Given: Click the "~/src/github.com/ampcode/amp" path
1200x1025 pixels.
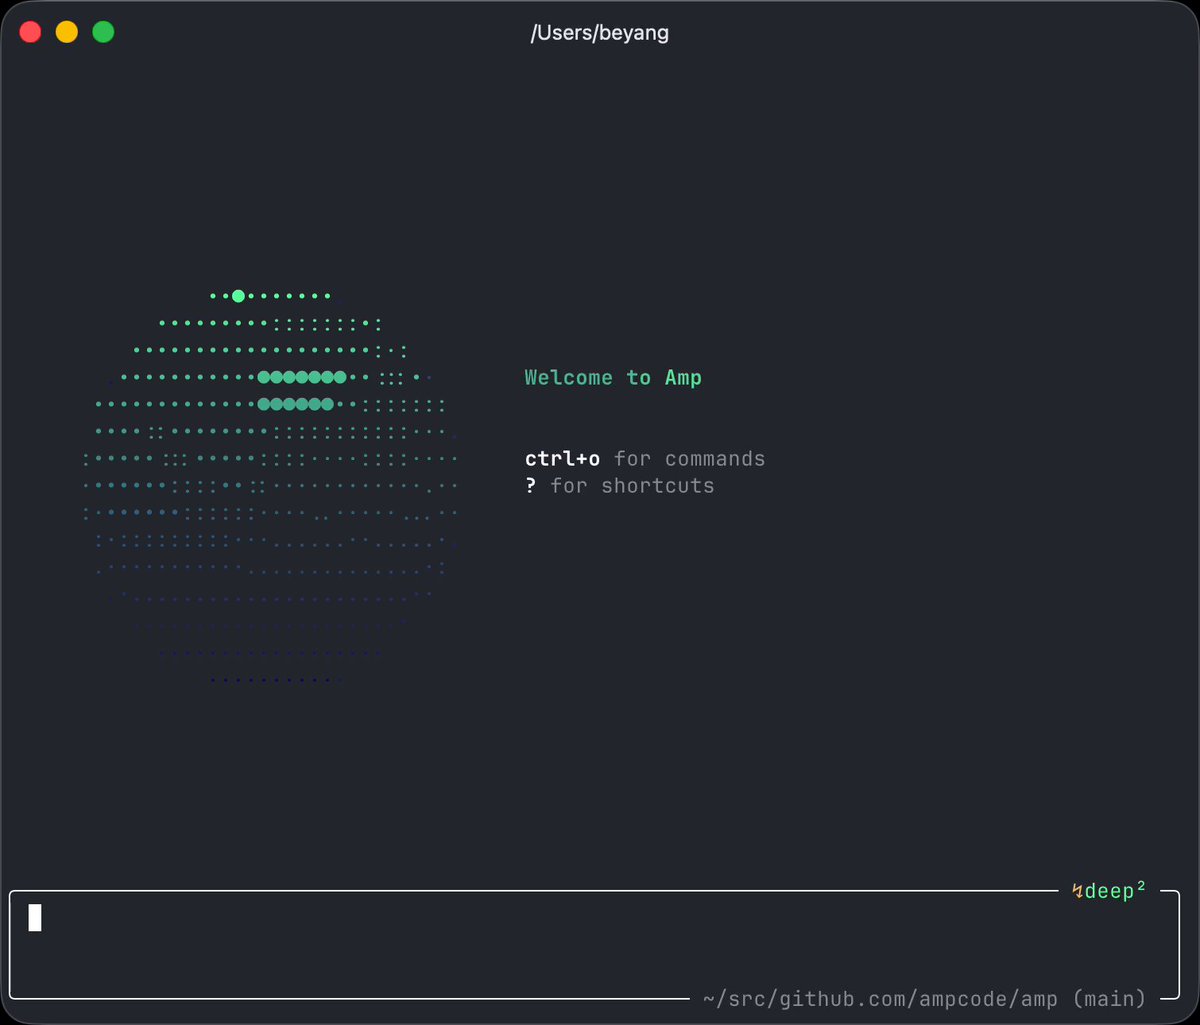Looking at the screenshot, I should [x=880, y=998].
